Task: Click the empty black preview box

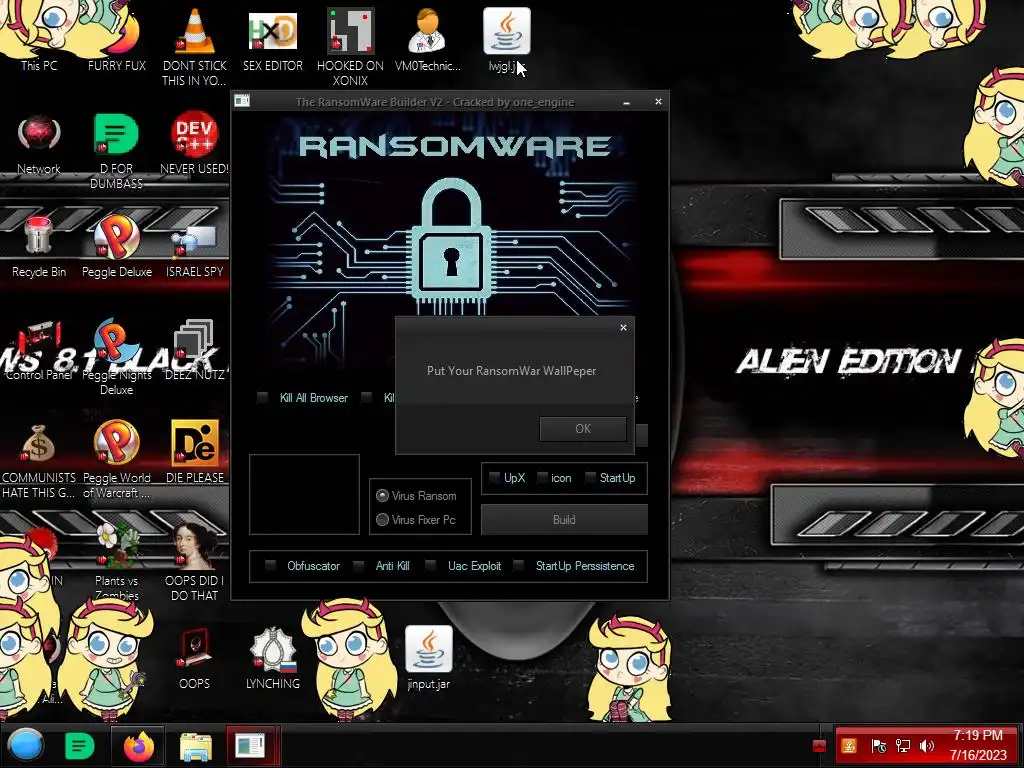Action: pyautogui.click(x=304, y=494)
